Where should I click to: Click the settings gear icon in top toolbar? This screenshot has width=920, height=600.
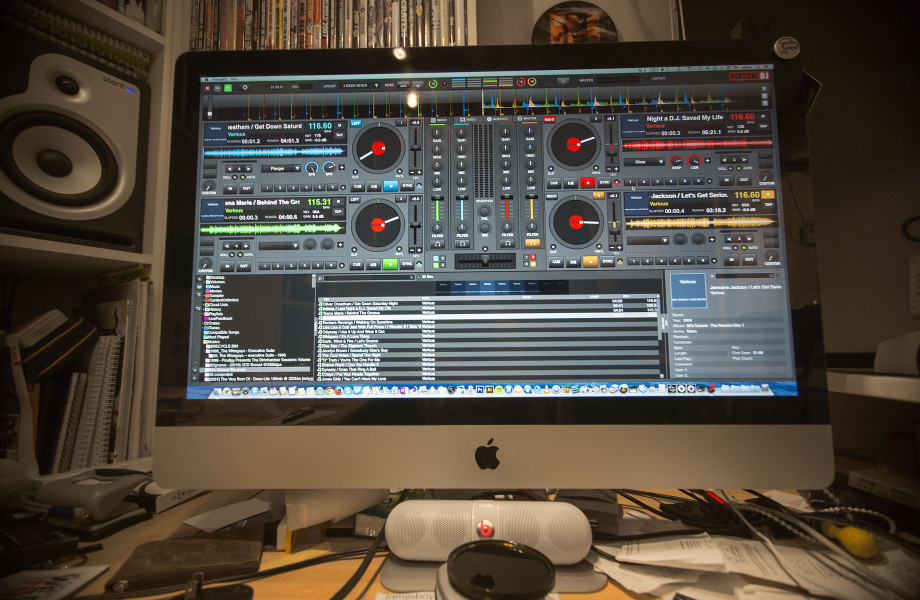(x=244, y=87)
